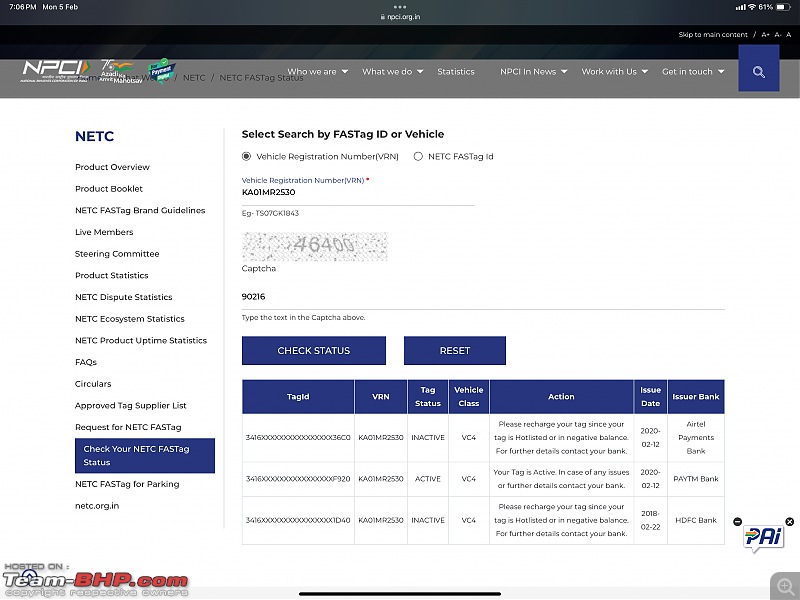Click the HDFC Bank cell
The image size is (800, 600).
[696, 520]
